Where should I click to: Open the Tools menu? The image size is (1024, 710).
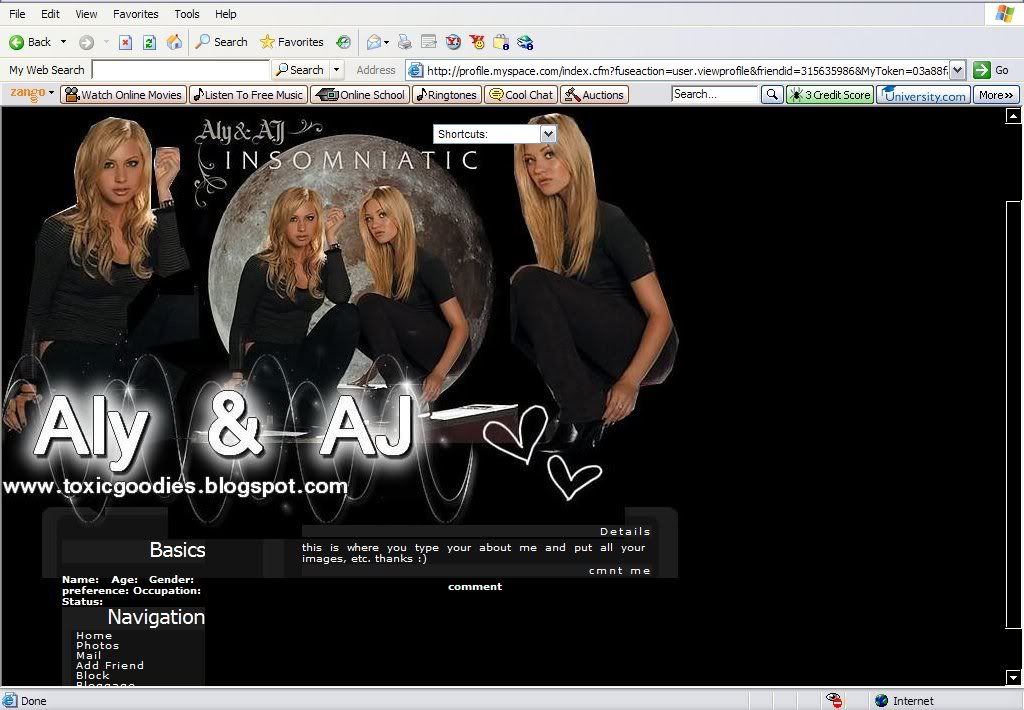pyautogui.click(x=187, y=14)
